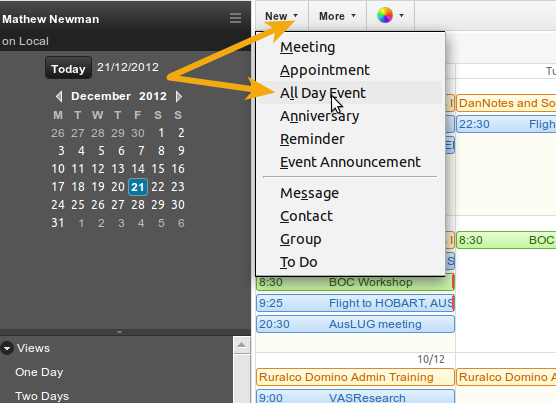Click sidebar scrollbar up arrow
The image size is (556, 403).
[241, 345]
